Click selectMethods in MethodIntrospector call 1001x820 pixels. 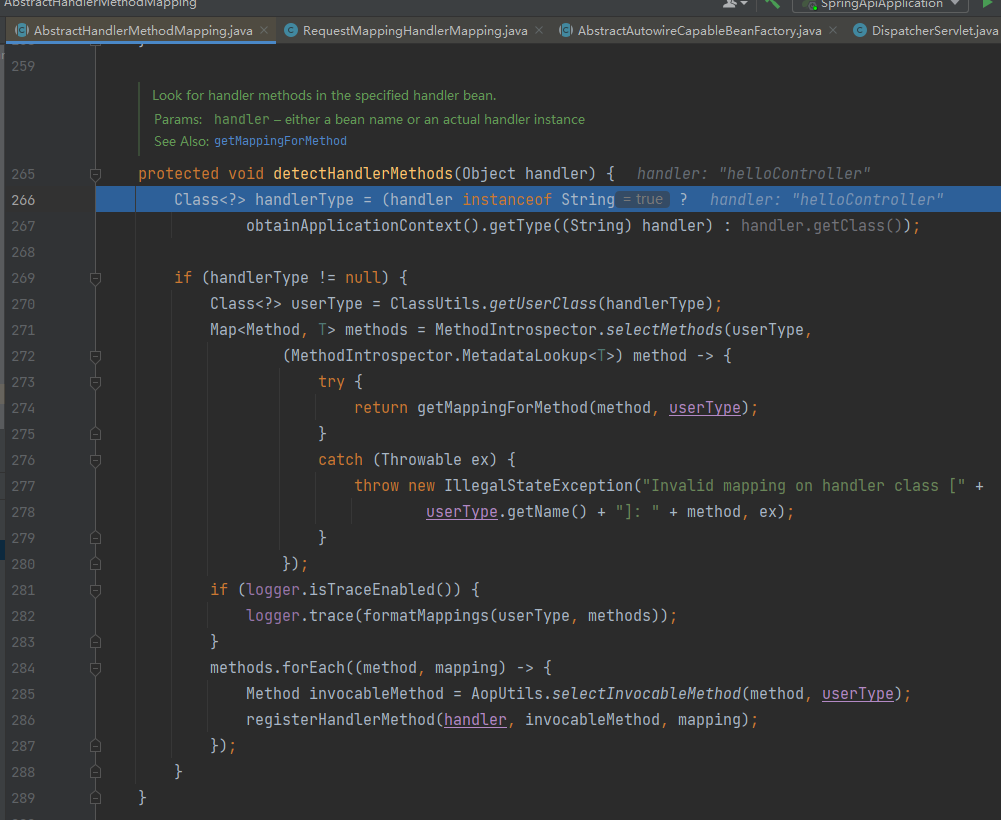(664, 330)
